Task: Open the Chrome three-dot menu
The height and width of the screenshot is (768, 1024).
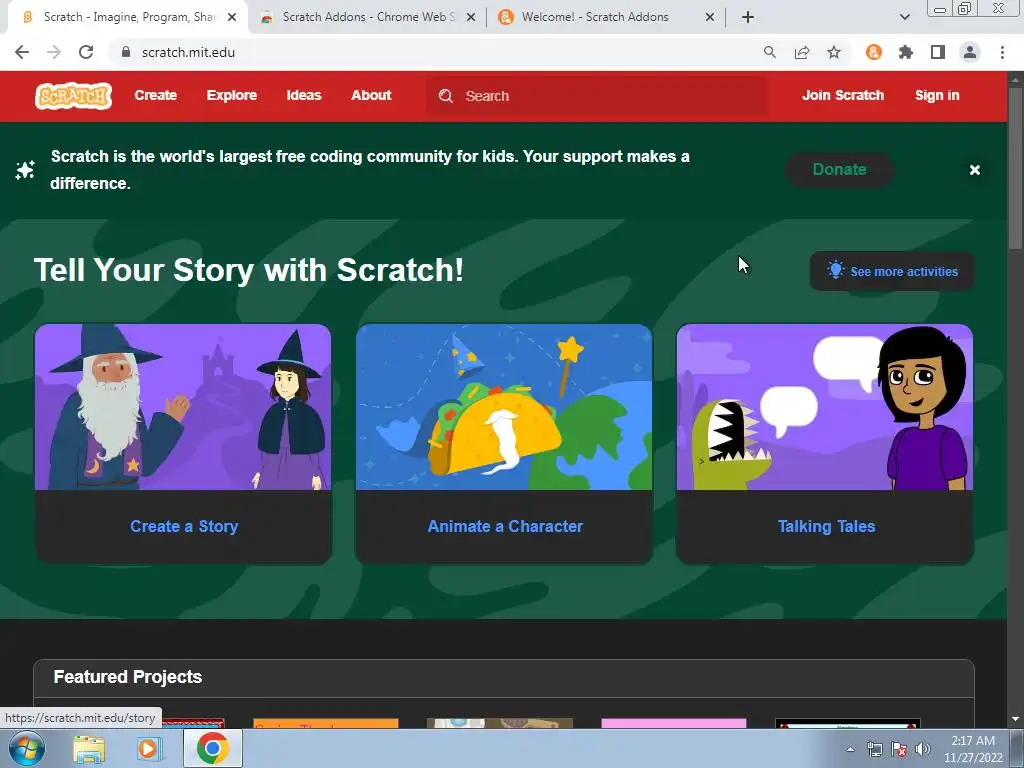Action: tap(1002, 52)
